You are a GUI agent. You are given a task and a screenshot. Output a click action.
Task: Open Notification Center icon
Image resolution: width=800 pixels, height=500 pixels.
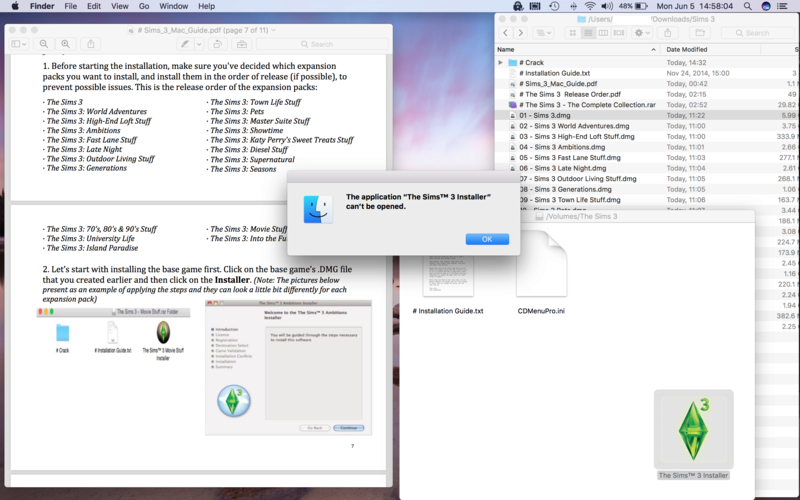[782, 6]
